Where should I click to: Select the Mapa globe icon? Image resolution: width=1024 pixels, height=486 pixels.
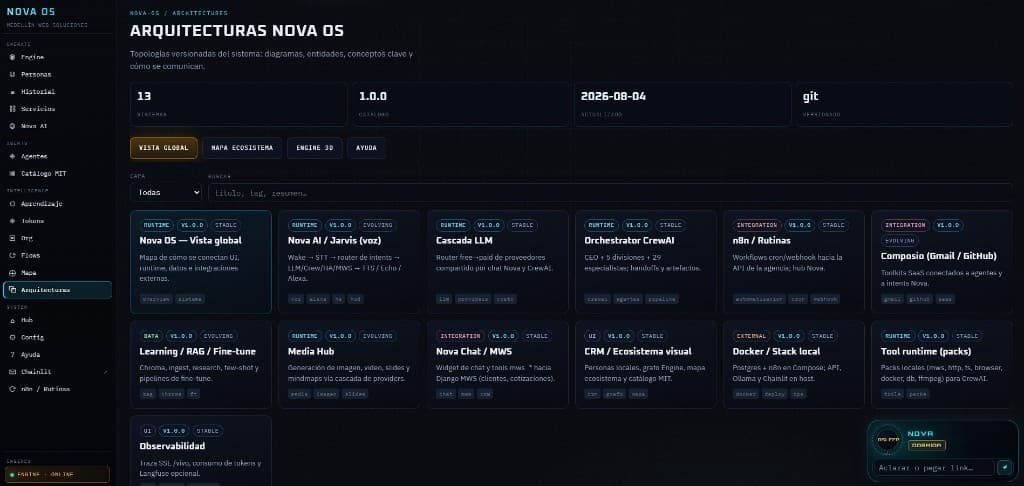click(12, 272)
